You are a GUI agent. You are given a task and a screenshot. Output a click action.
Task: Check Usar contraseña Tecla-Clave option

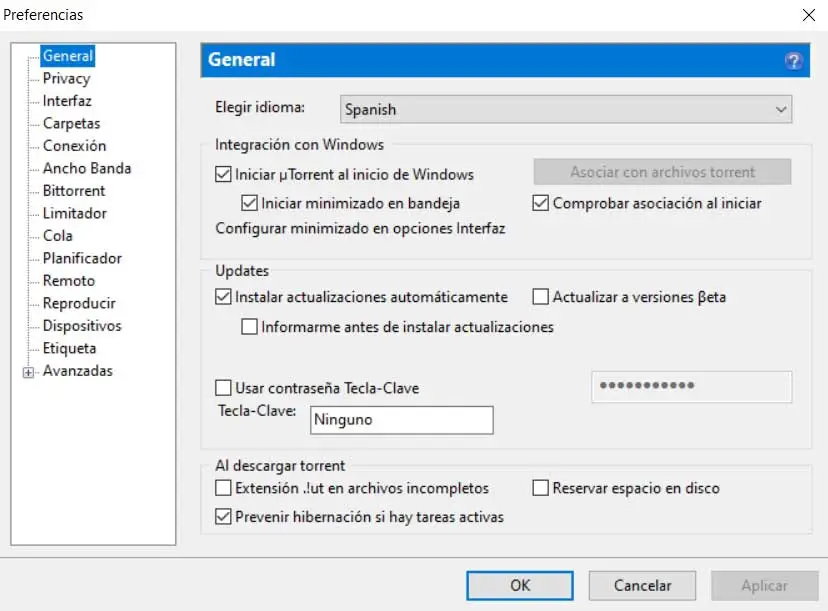[x=223, y=388]
